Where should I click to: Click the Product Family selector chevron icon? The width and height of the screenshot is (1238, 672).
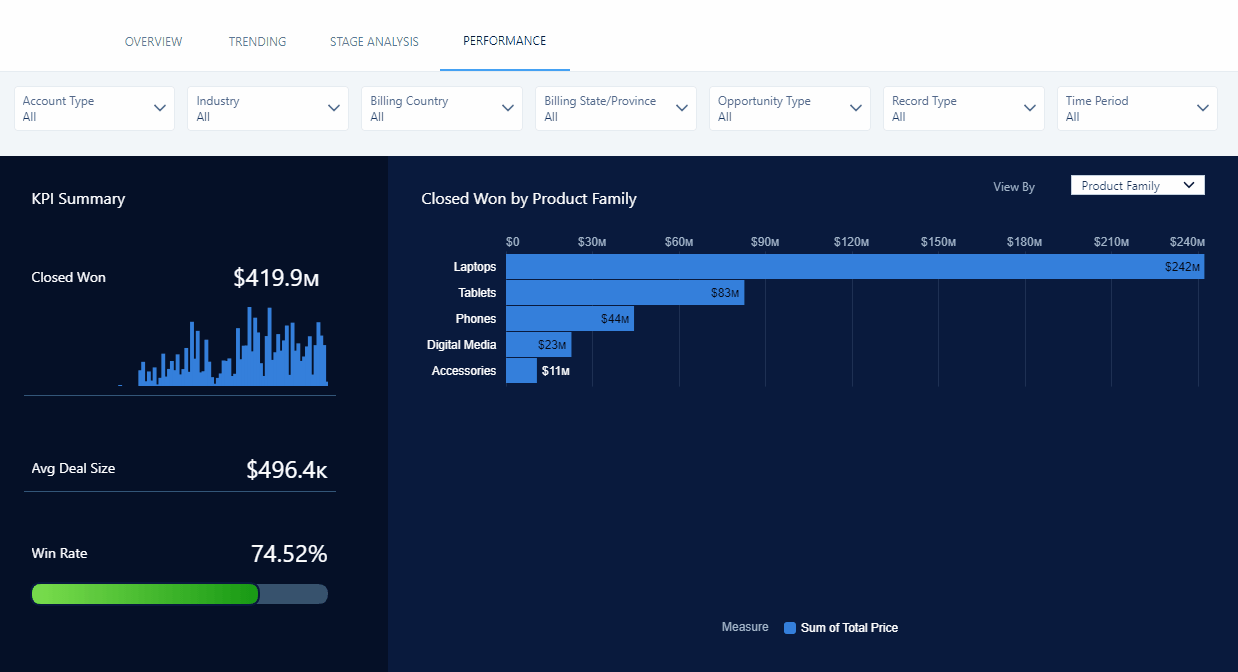click(x=1190, y=185)
